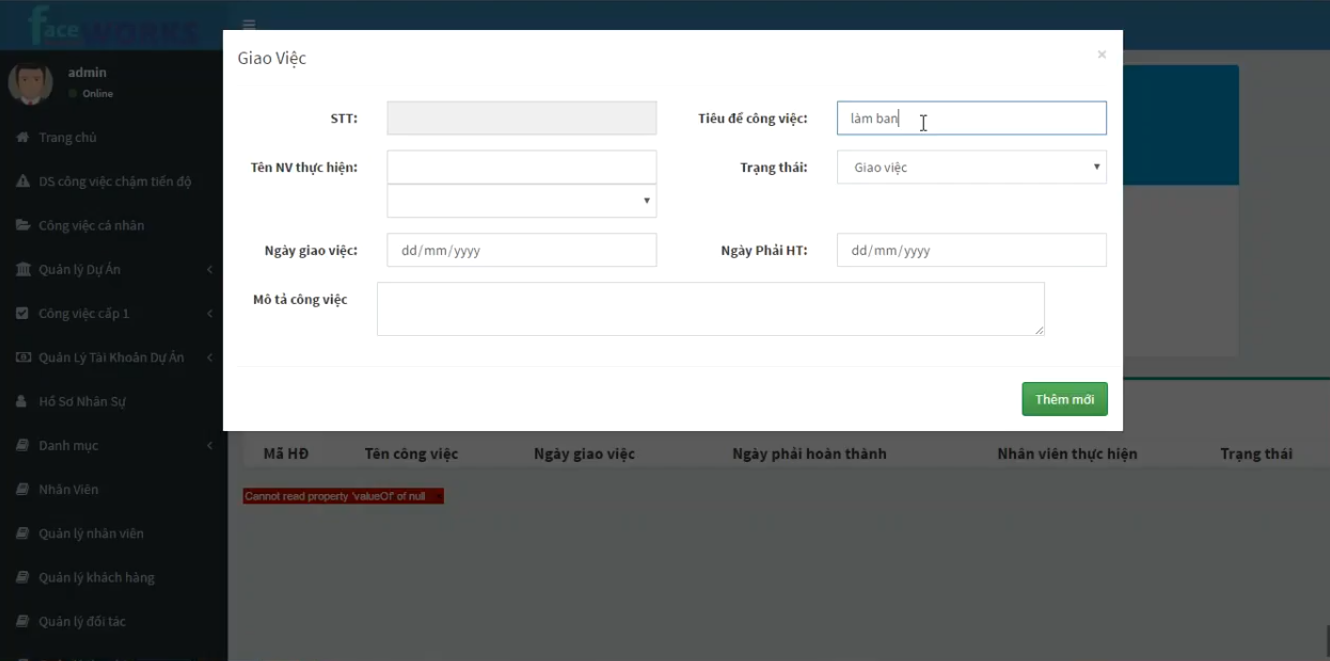
Task: Click warning icon for DS công việc chậm tiến độ
Action: [x=22, y=182]
